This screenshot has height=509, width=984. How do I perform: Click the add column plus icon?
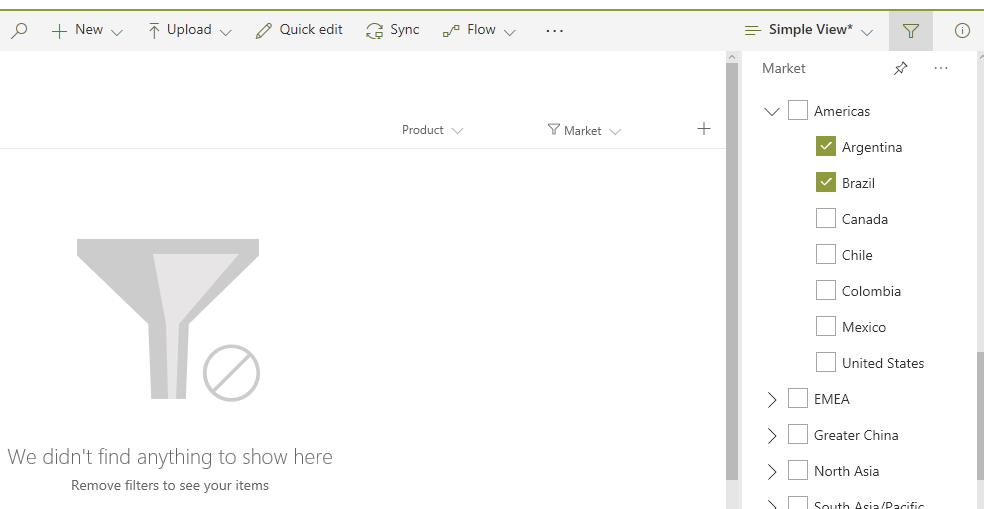tap(704, 129)
